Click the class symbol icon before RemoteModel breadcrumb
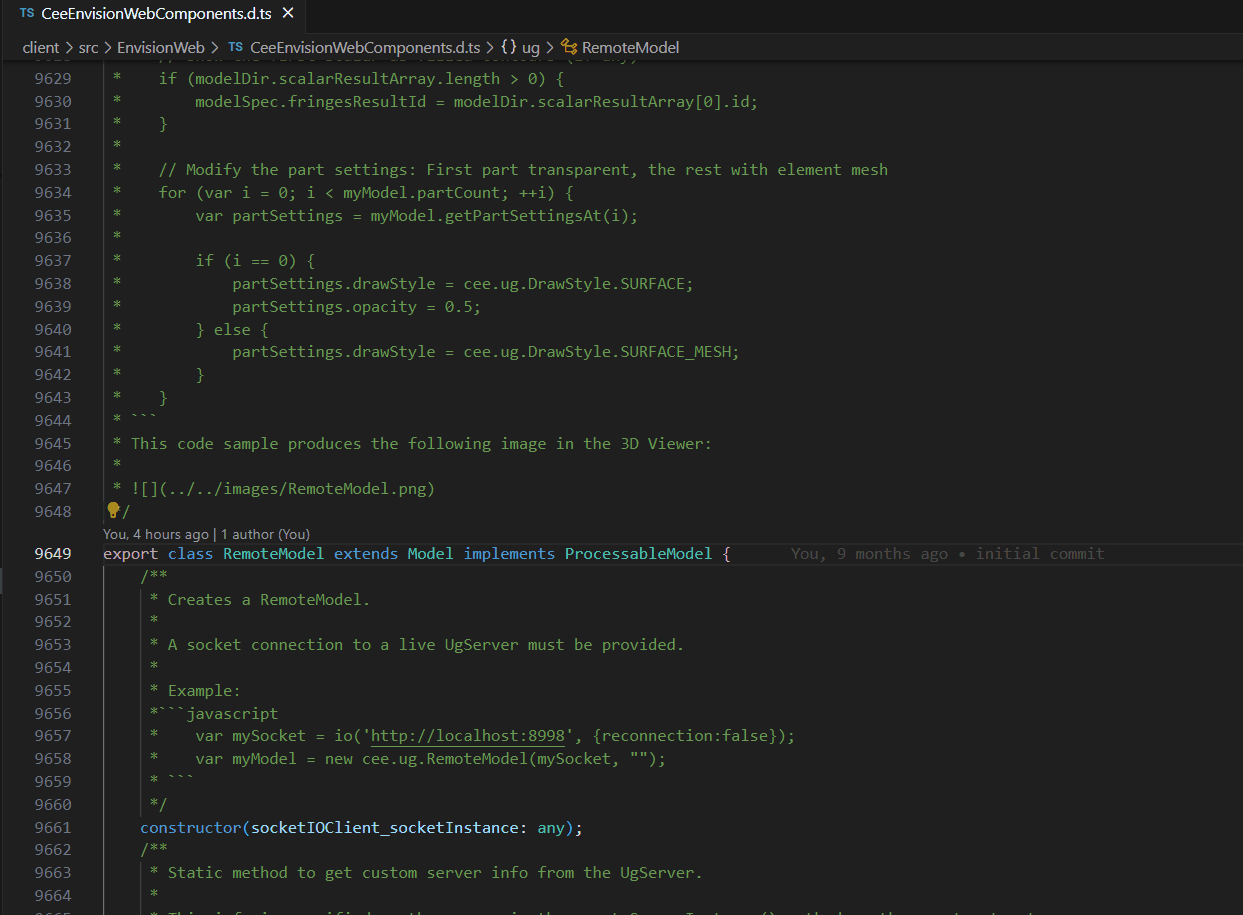This screenshot has height=915, width=1243. [x=569, y=47]
